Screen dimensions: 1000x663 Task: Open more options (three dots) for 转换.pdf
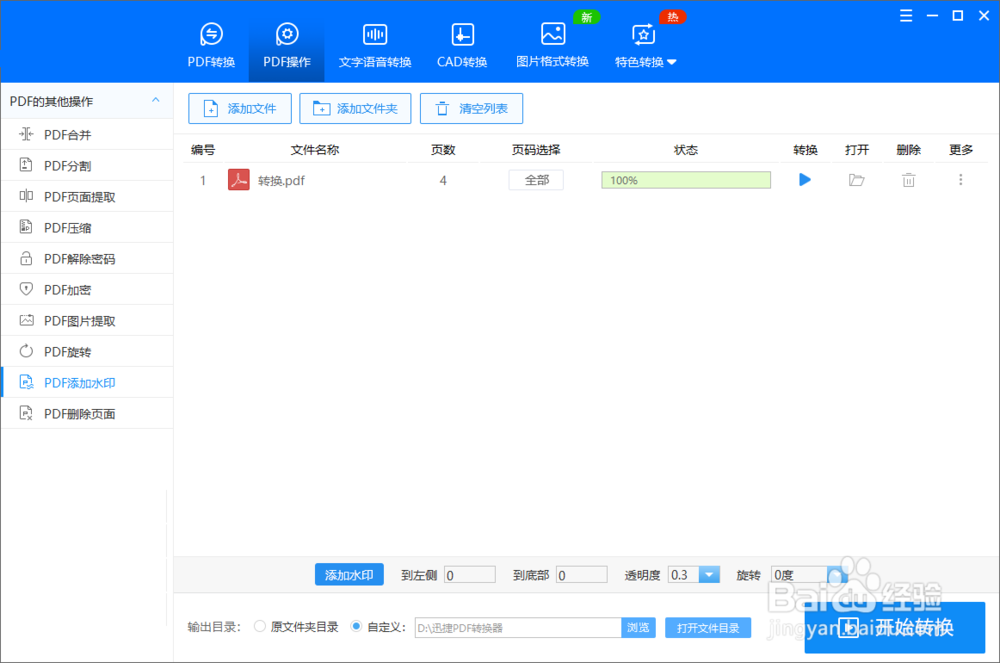(960, 180)
